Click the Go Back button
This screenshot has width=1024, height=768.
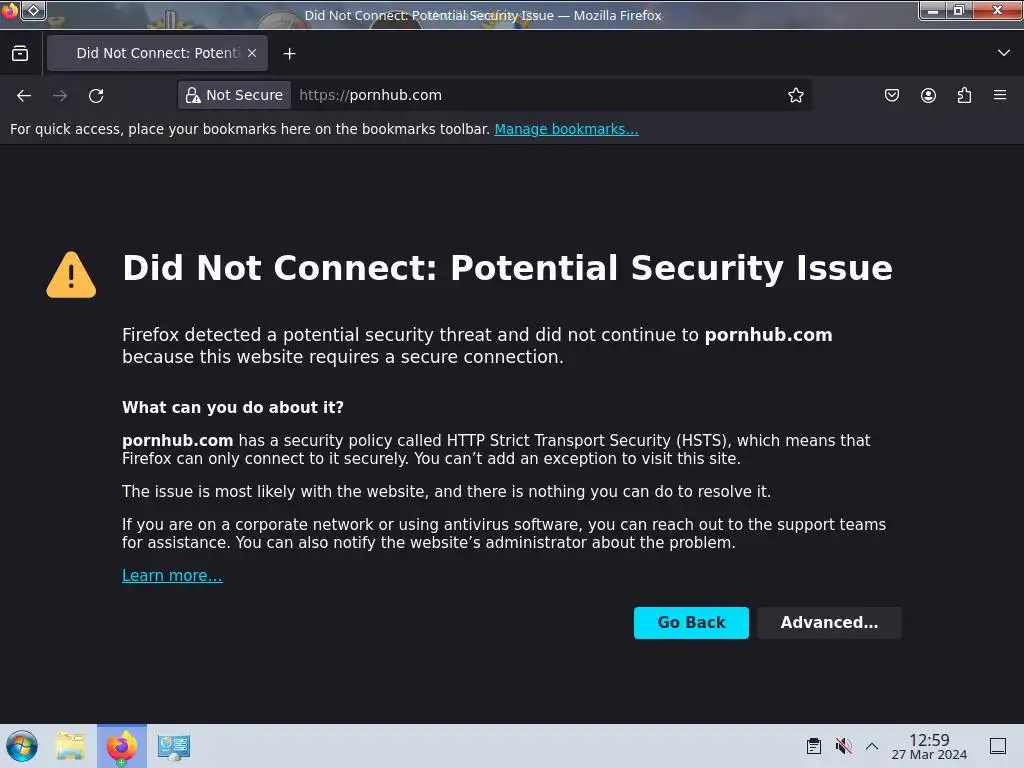(691, 622)
